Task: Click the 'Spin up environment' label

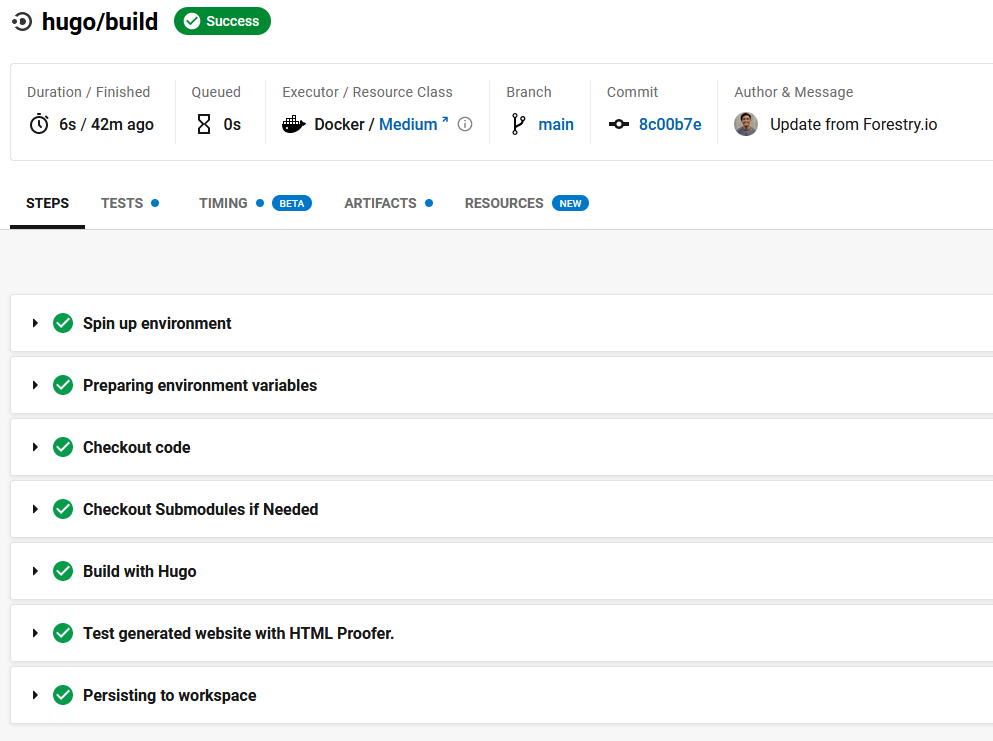Action: pos(157,324)
